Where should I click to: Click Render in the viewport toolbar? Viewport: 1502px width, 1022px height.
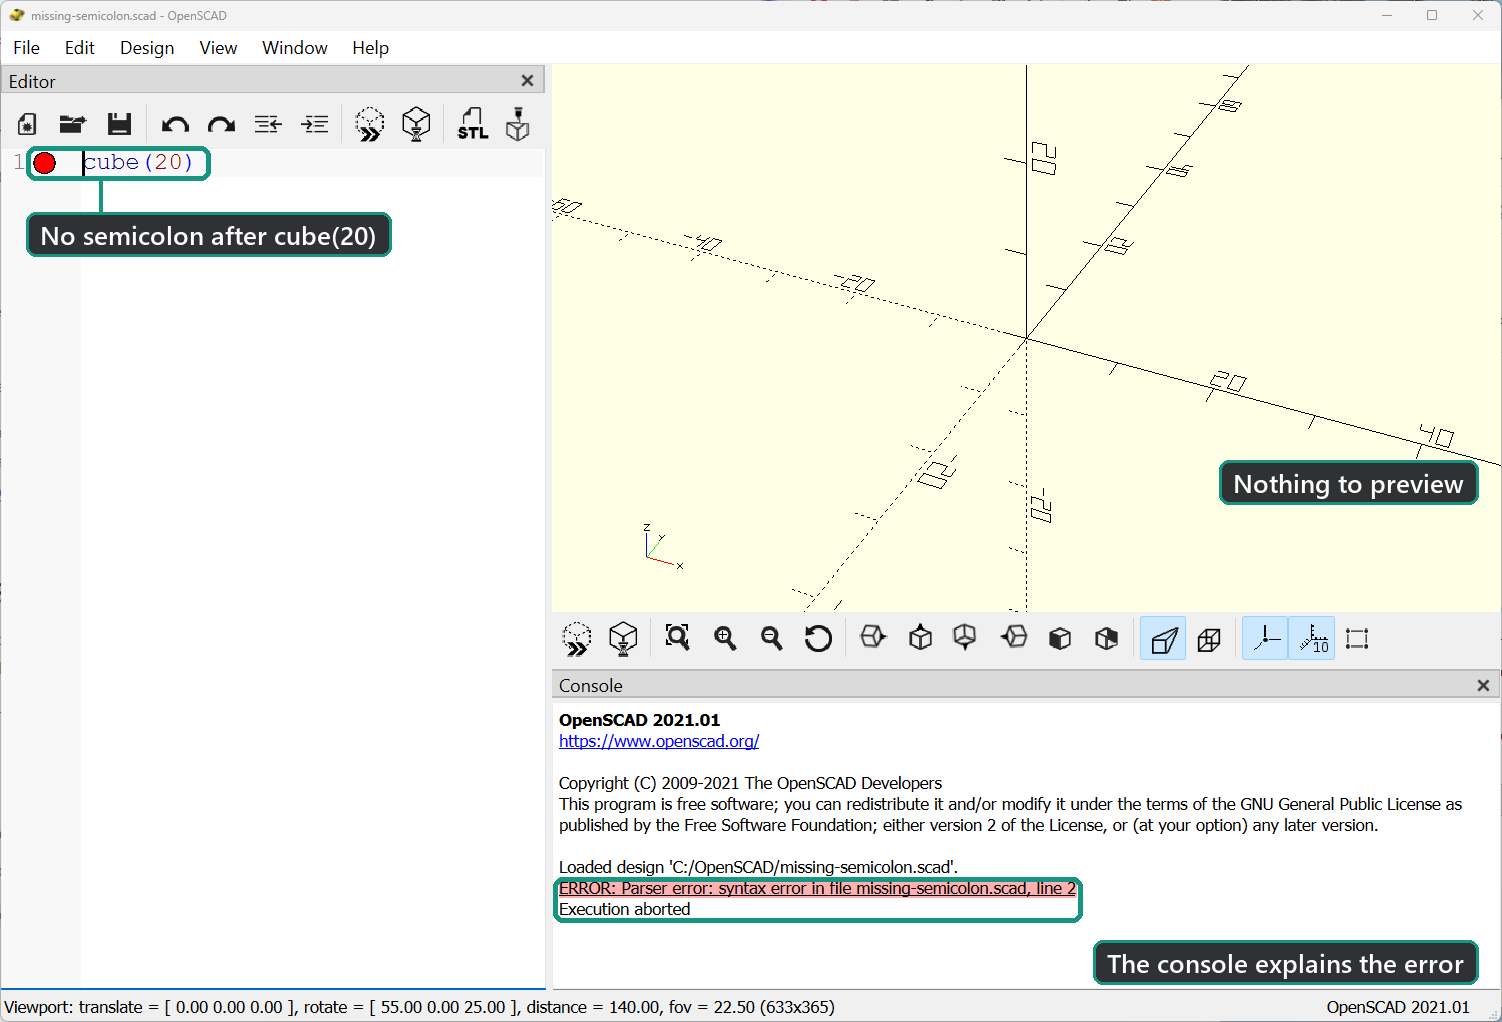[x=623, y=639]
